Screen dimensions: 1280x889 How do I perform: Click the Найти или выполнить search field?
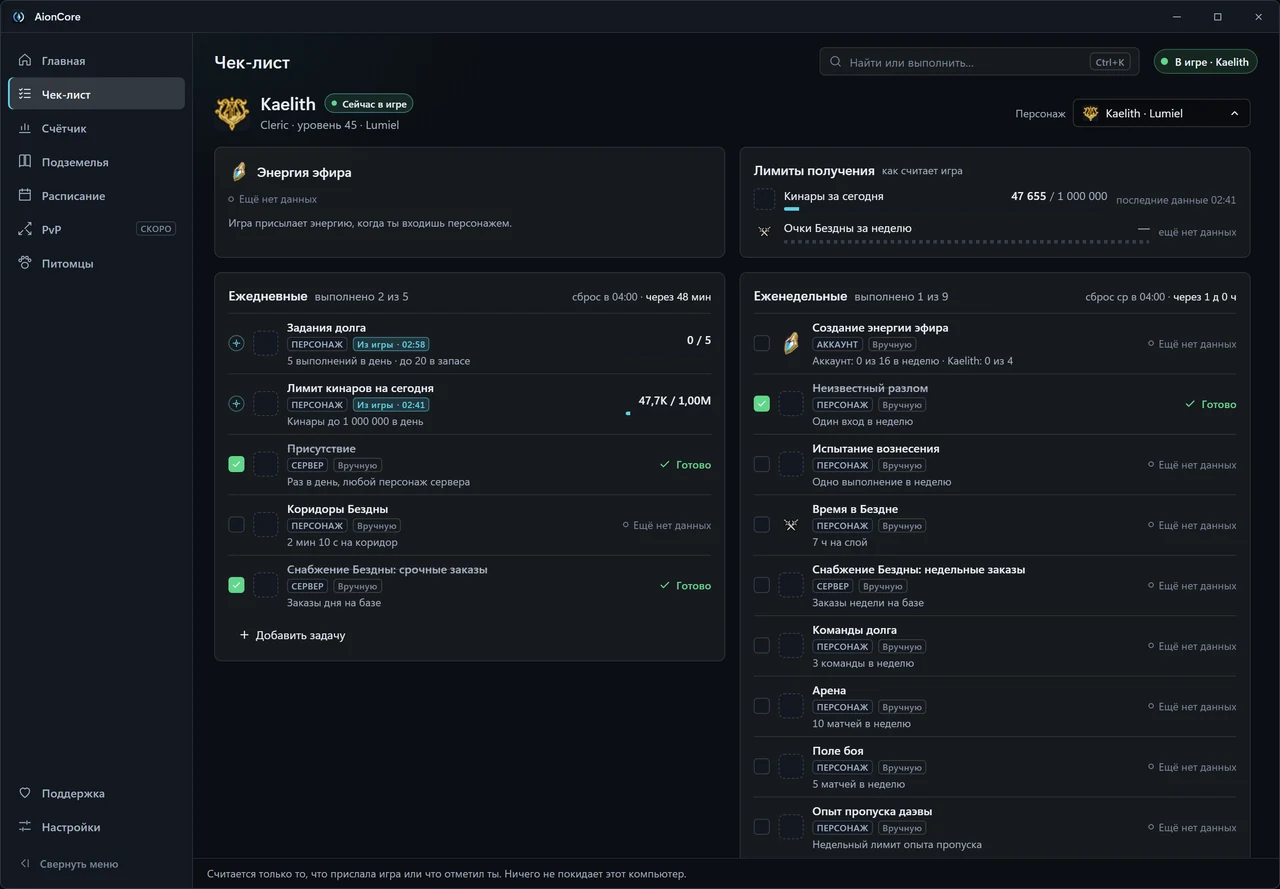click(979, 62)
